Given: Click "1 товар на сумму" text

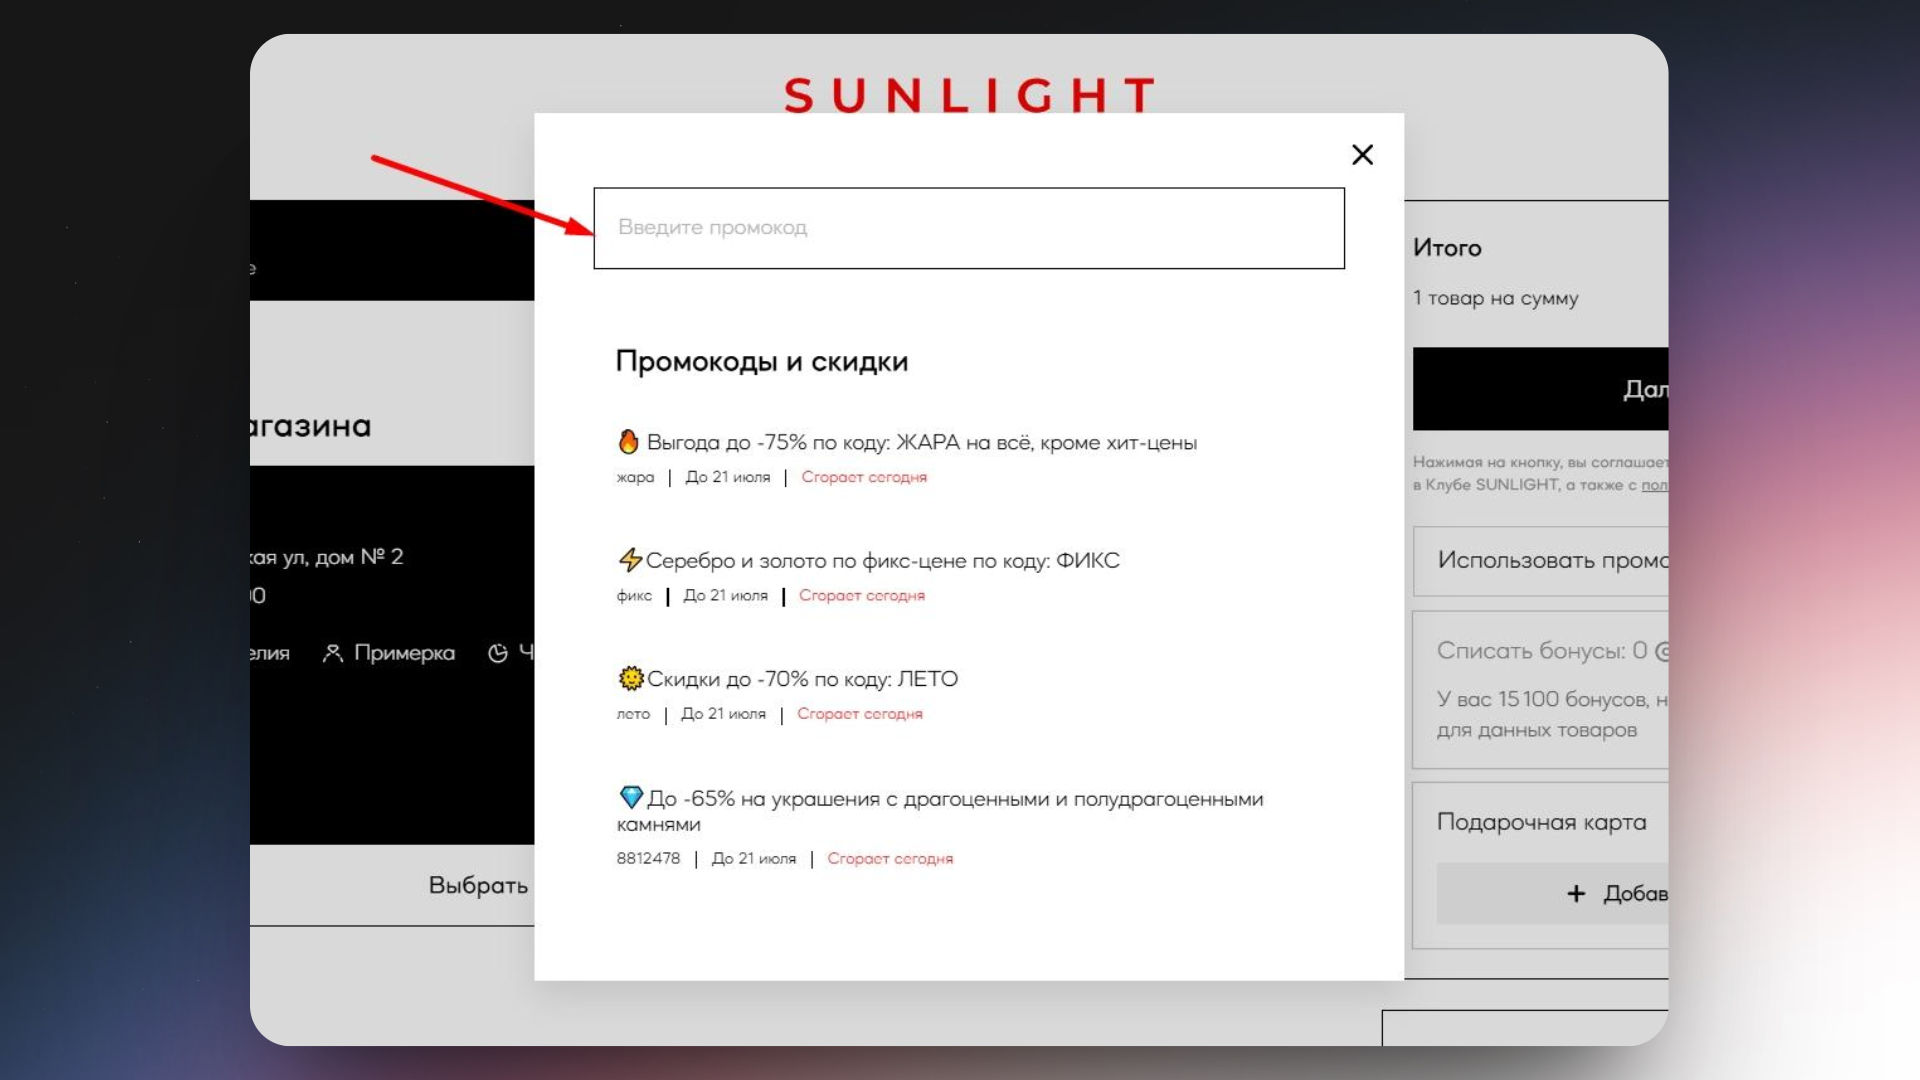Looking at the screenshot, I should 1496,298.
